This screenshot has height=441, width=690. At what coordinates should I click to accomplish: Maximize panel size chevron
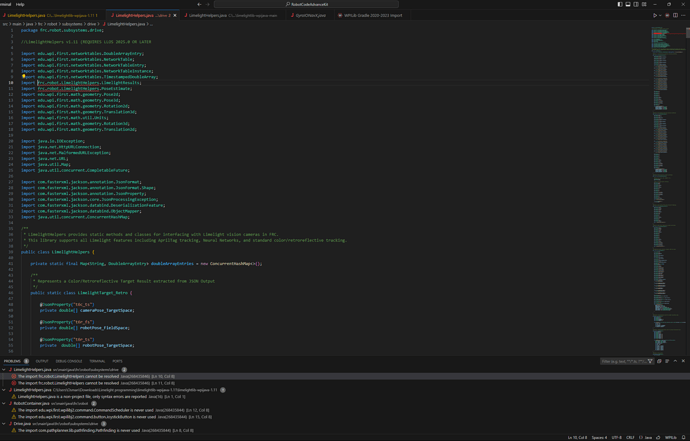click(x=675, y=361)
